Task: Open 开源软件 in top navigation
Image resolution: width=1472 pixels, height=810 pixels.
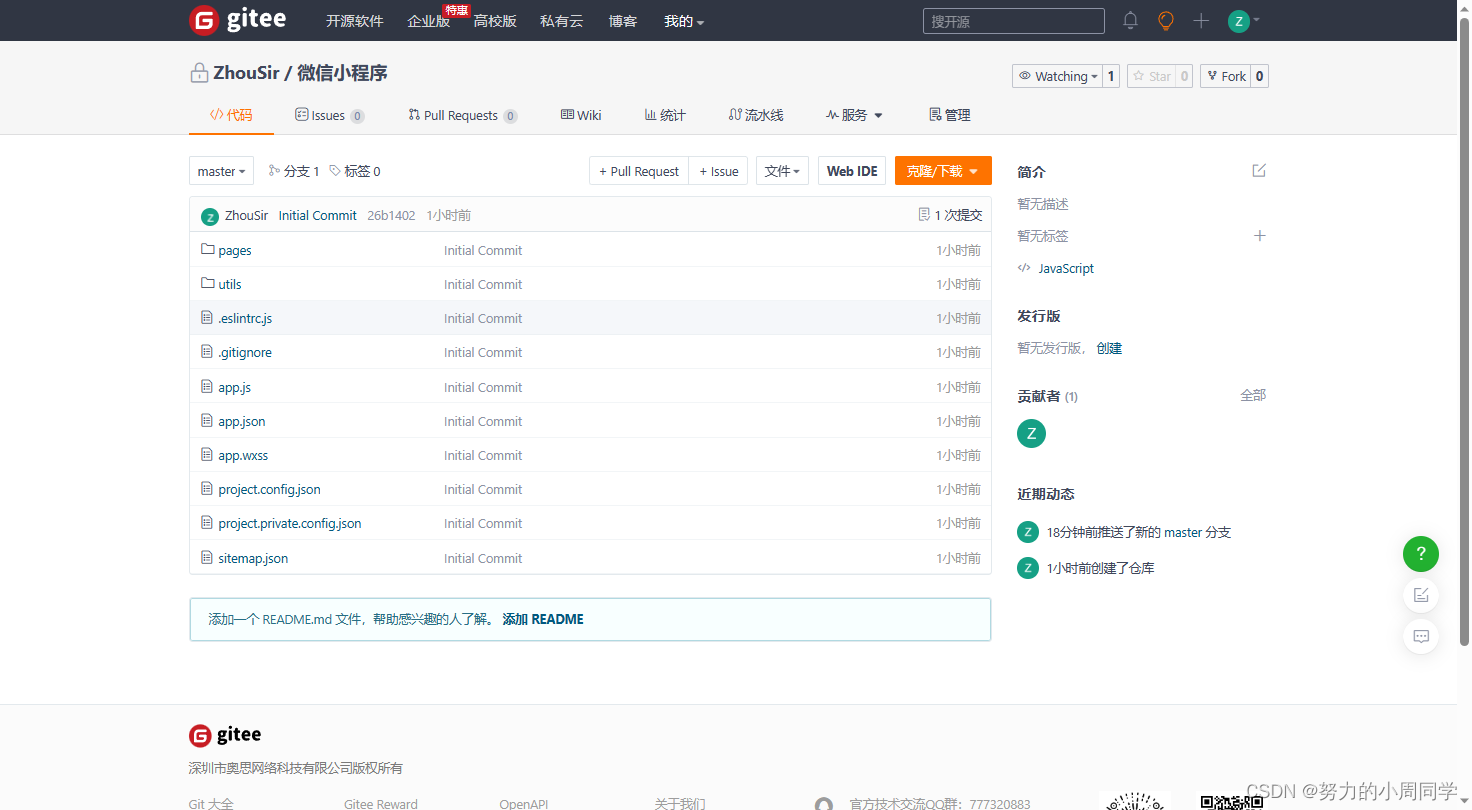Action: (354, 21)
